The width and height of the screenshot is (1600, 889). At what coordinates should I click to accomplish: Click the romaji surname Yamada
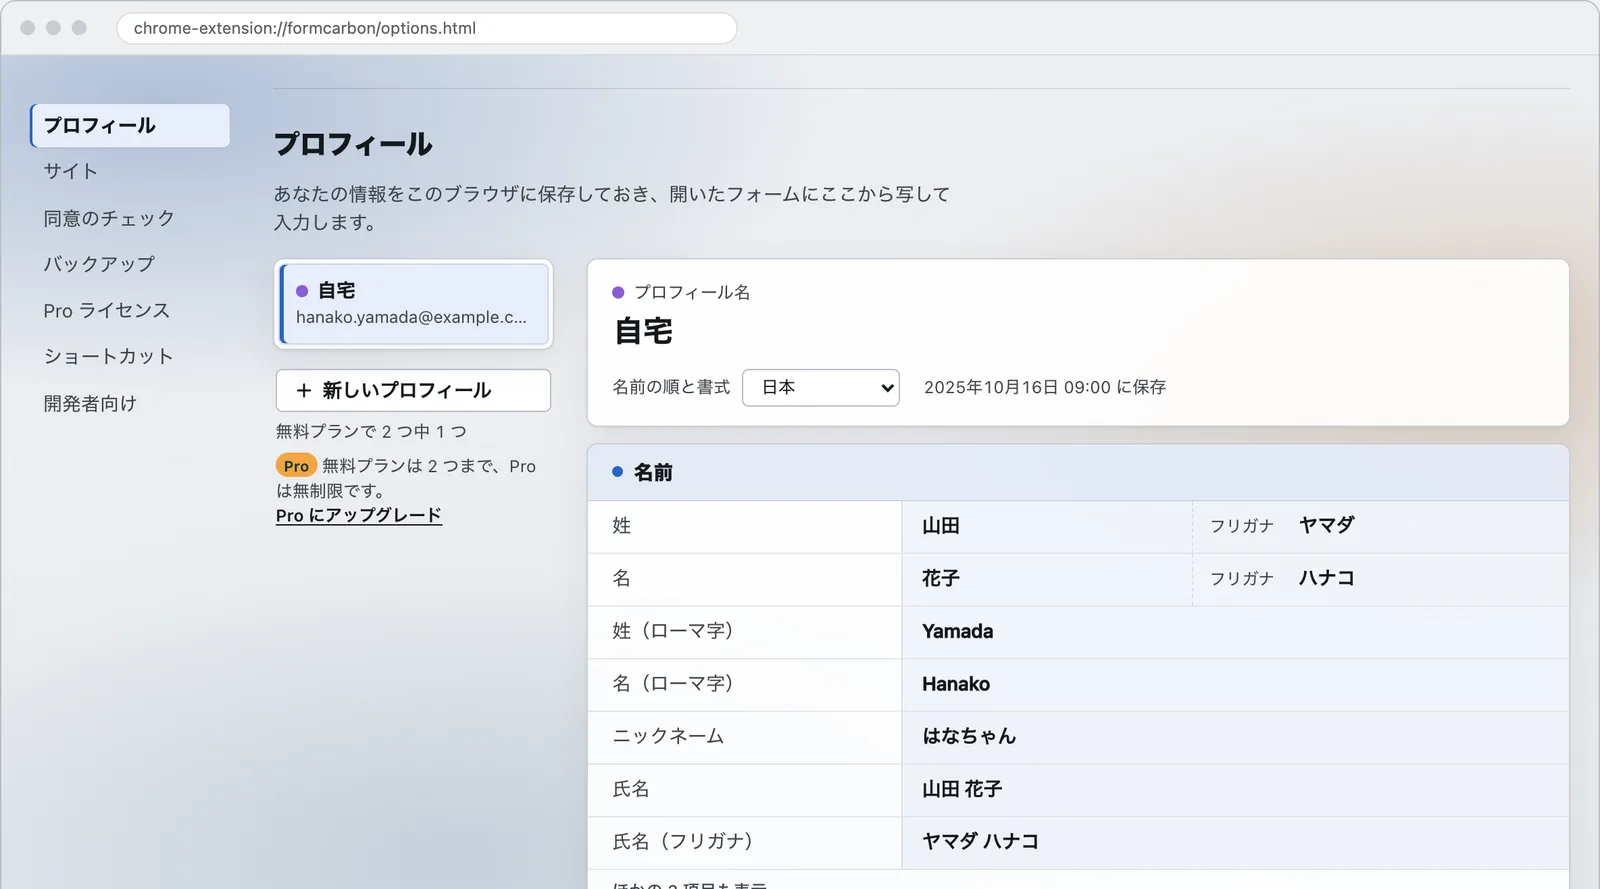pos(958,632)
